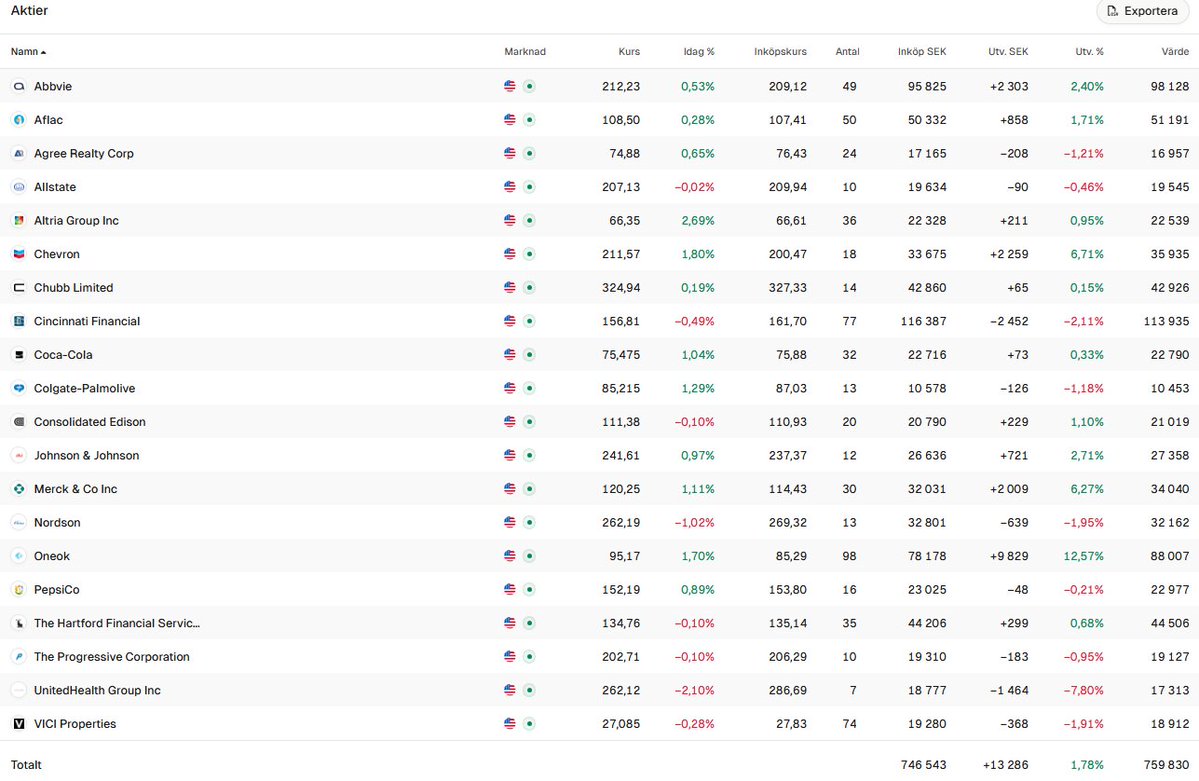Open The Progressive Corporation stock page
Image resolution: width=1199 pixels, height=781 pixels.
(112, 657)
